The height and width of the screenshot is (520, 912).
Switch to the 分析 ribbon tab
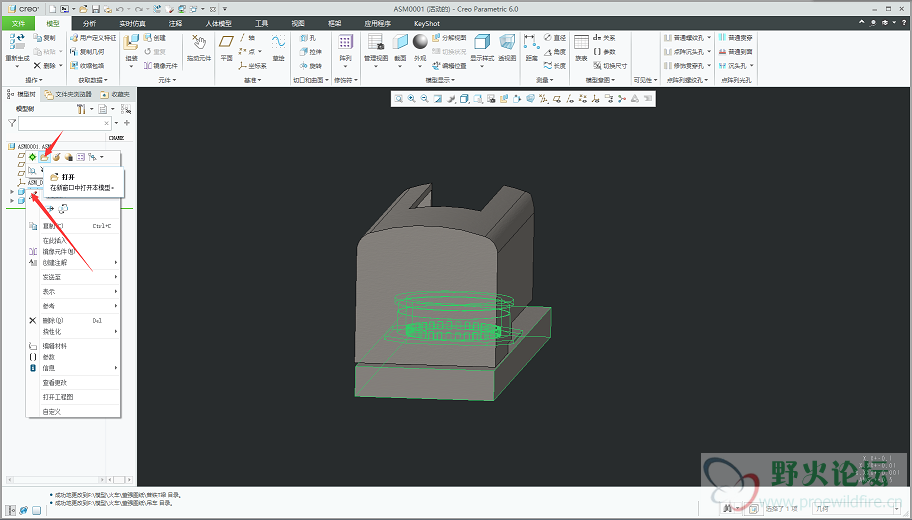89,23
